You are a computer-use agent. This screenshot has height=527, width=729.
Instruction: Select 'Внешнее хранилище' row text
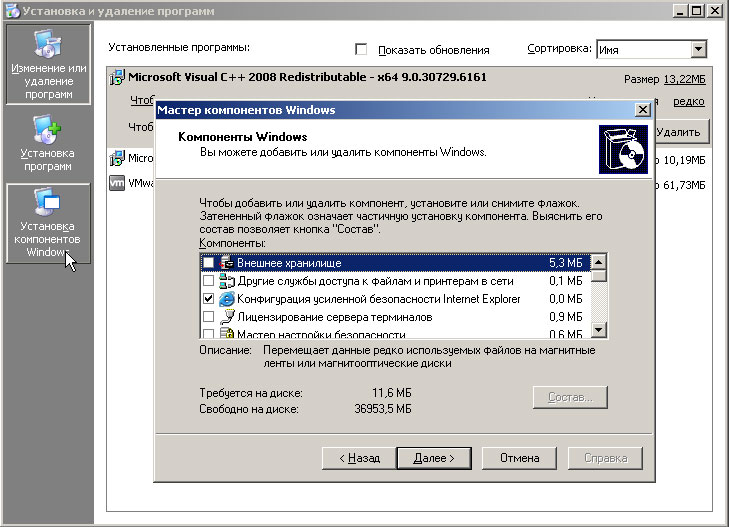pos(289,263)
